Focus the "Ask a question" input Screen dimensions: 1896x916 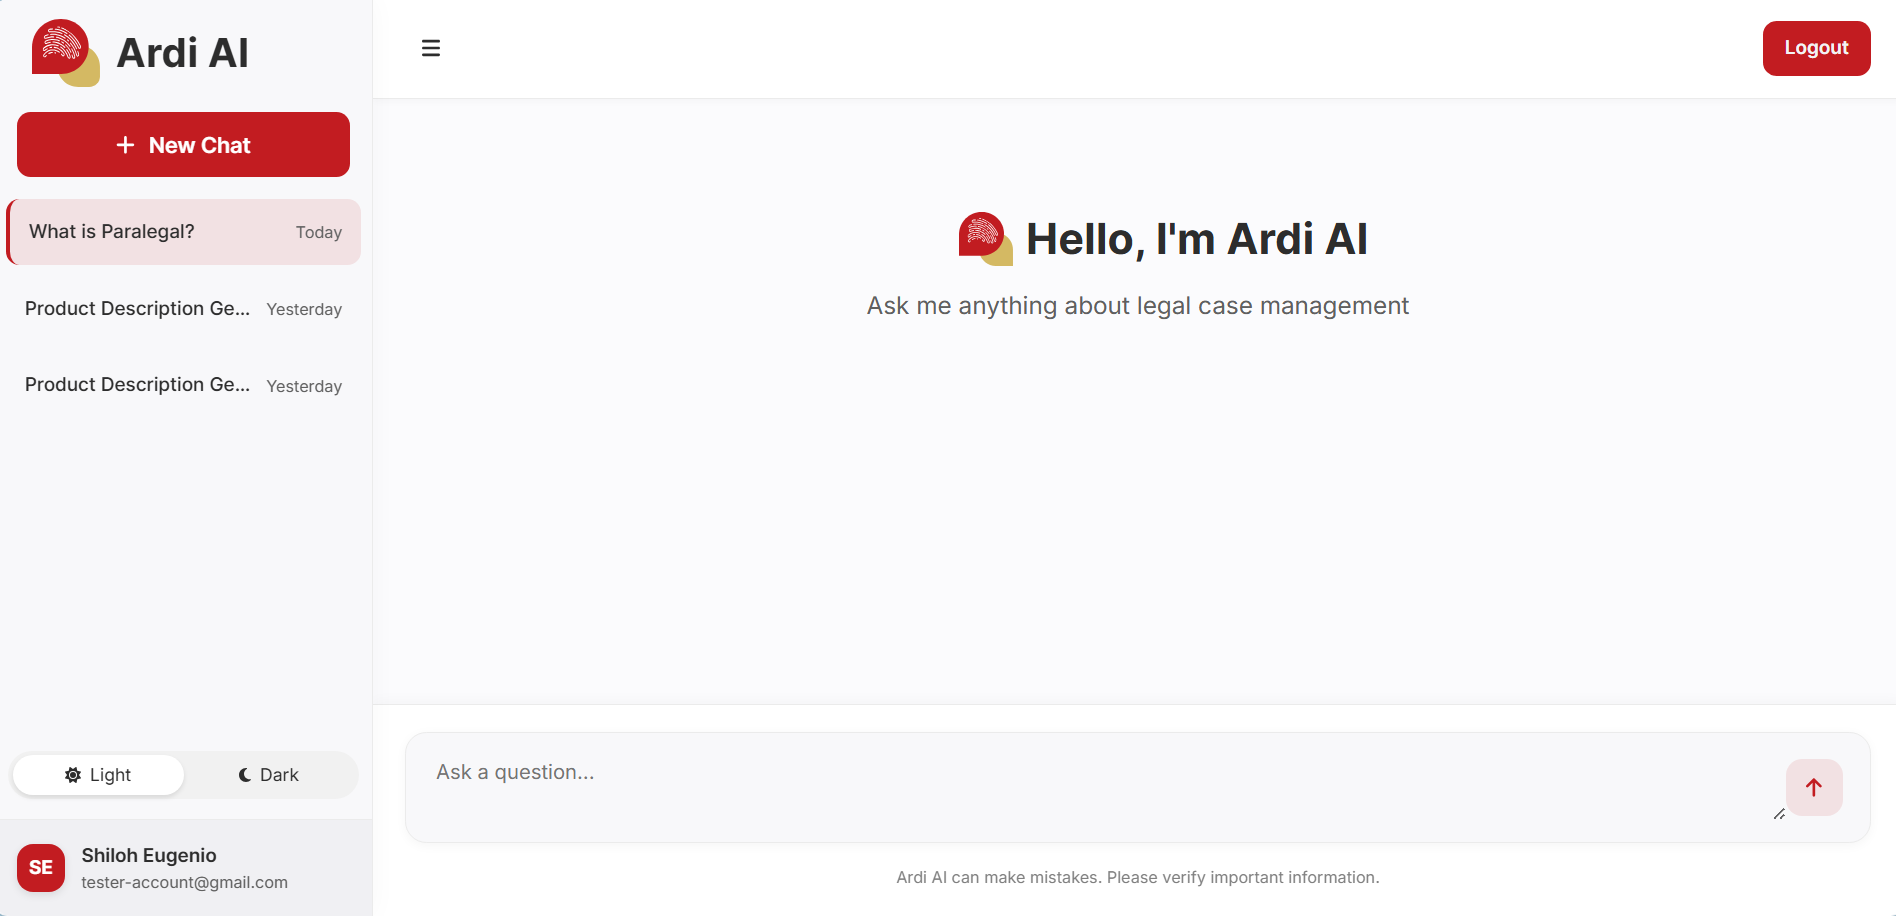[1090, 787]
